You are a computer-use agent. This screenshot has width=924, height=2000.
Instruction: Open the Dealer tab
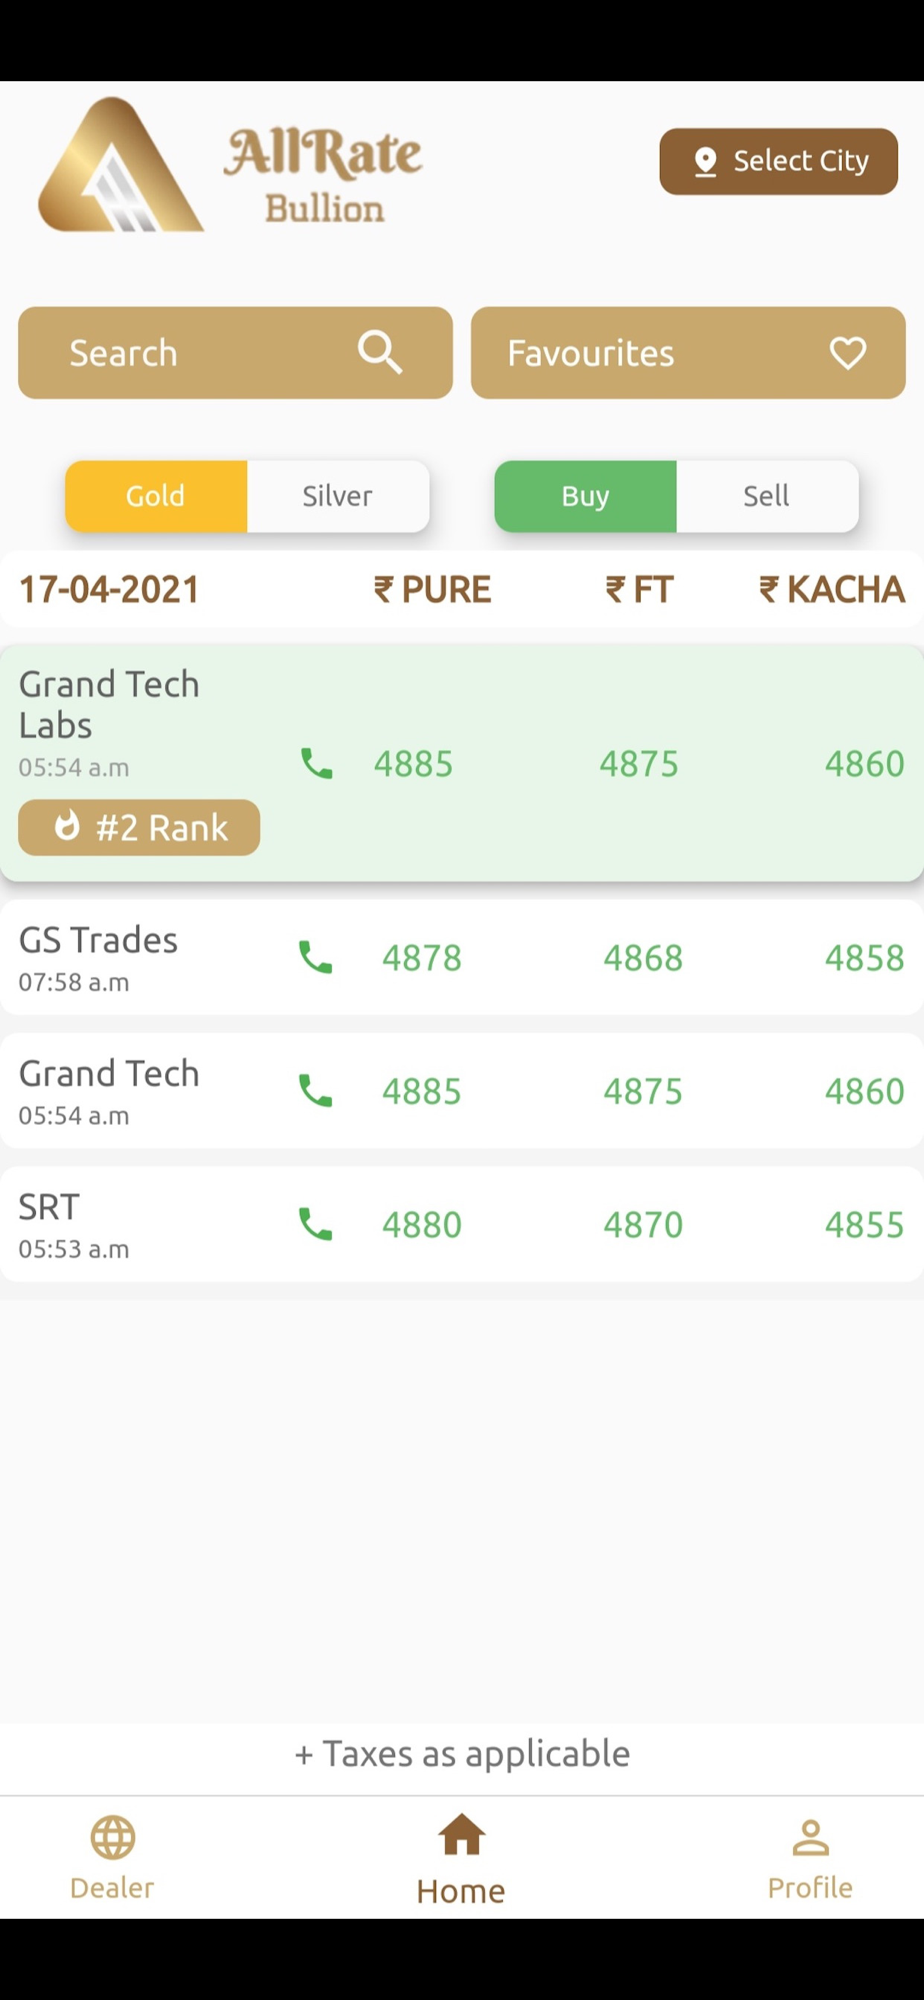(112, 1858)
